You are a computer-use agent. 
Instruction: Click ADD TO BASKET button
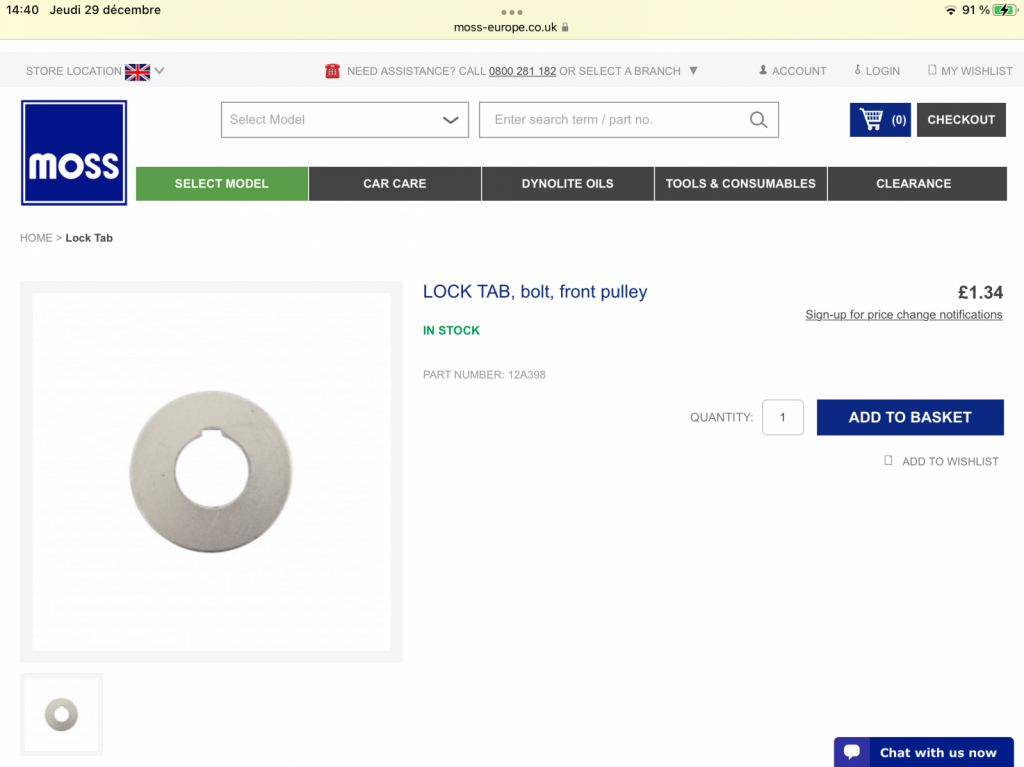(910, 417)
